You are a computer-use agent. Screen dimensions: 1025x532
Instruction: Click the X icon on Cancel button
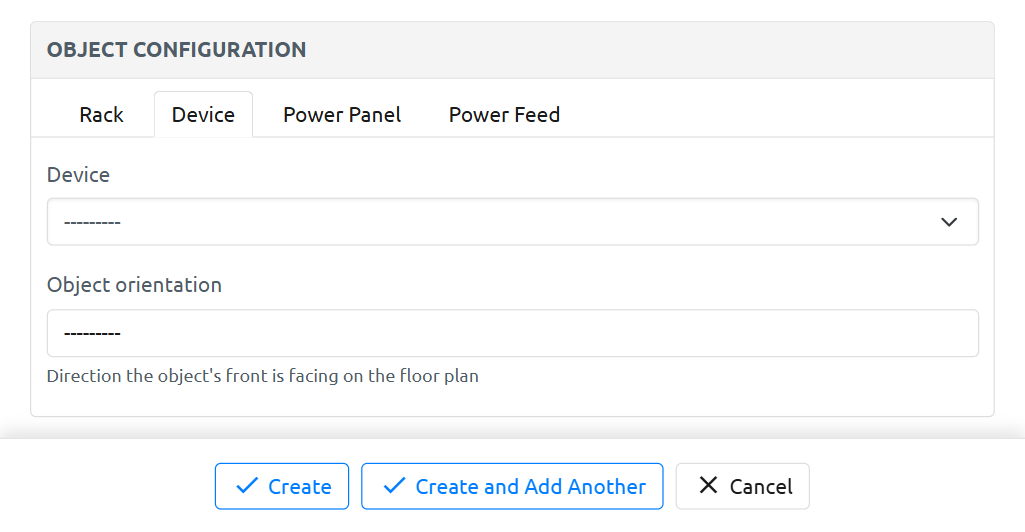[708, 485]
